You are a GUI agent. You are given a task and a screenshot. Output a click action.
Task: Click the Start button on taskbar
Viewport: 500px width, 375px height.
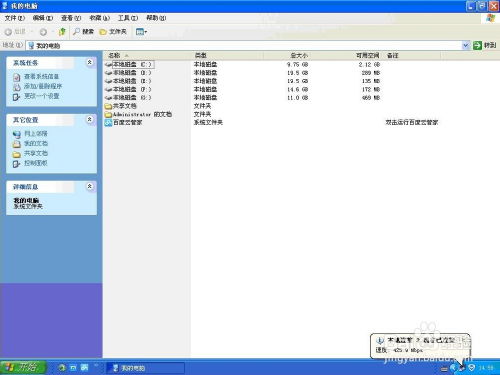coord(23,367)
